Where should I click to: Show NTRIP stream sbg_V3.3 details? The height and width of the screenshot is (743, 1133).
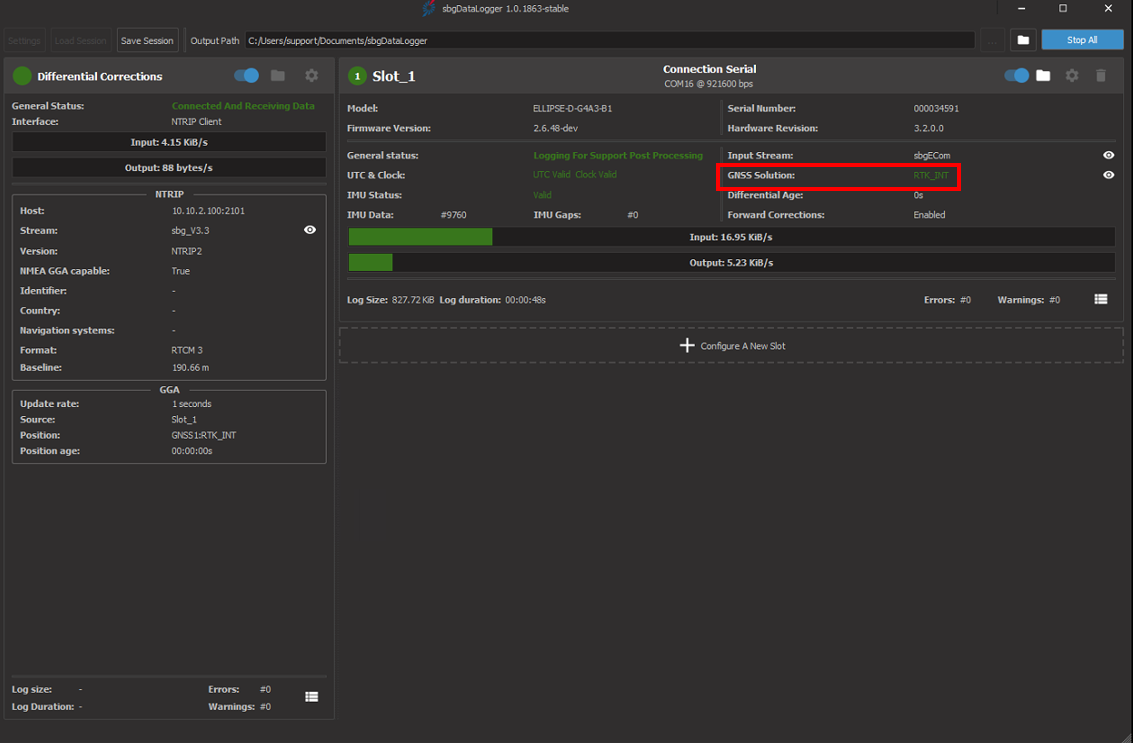[x=310, y=230]
